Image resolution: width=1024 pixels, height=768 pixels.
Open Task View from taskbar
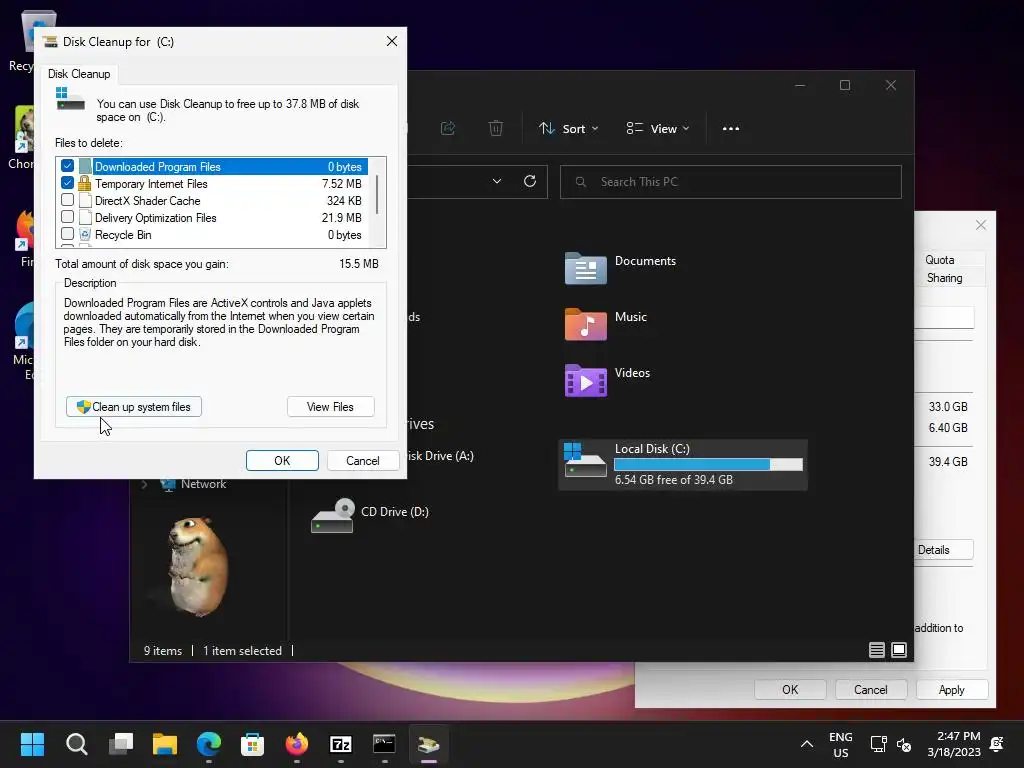point(121,744)
